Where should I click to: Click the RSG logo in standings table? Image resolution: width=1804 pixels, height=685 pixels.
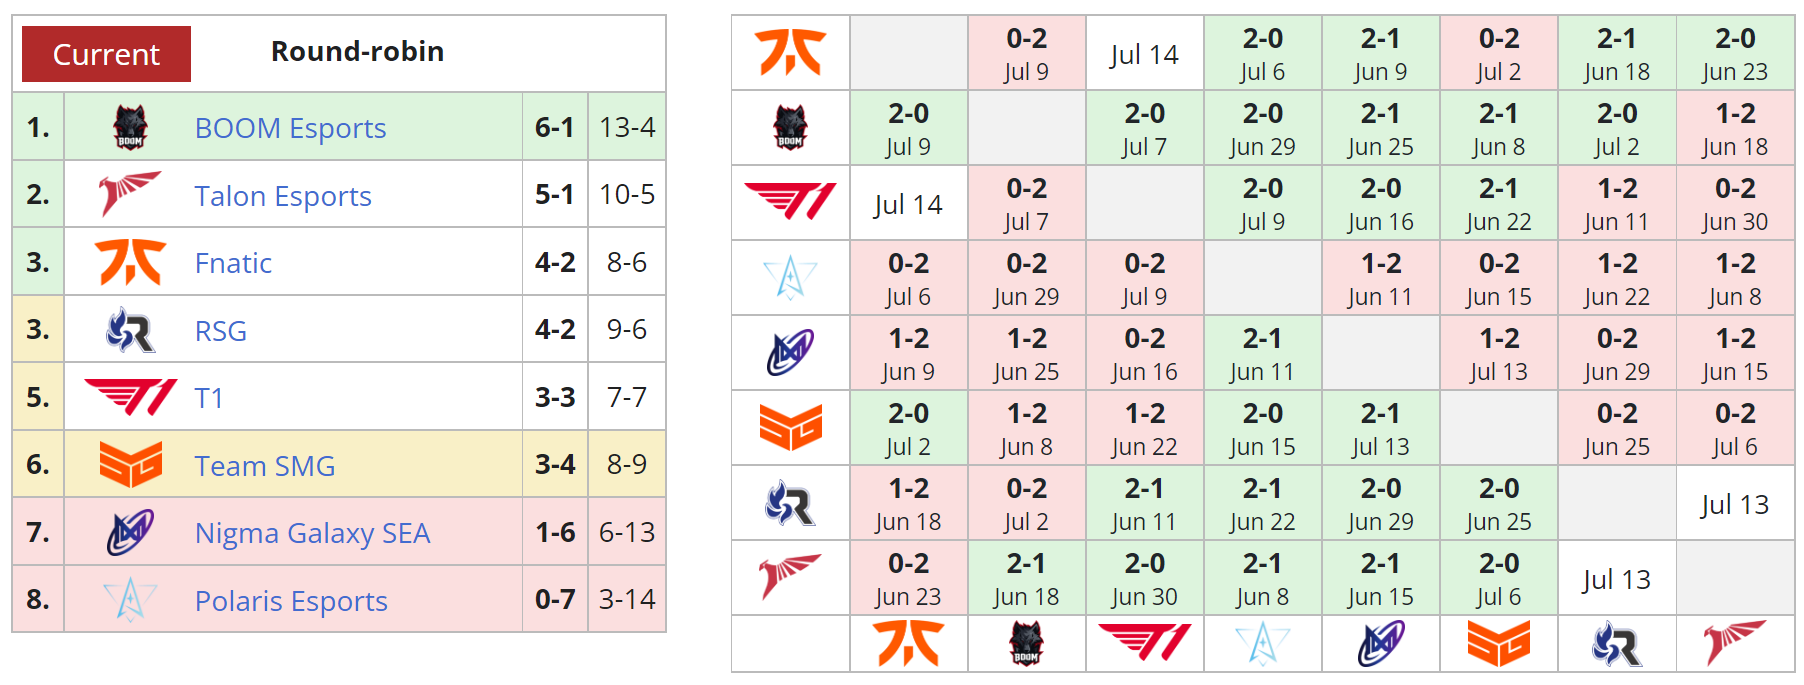point(130,330)
